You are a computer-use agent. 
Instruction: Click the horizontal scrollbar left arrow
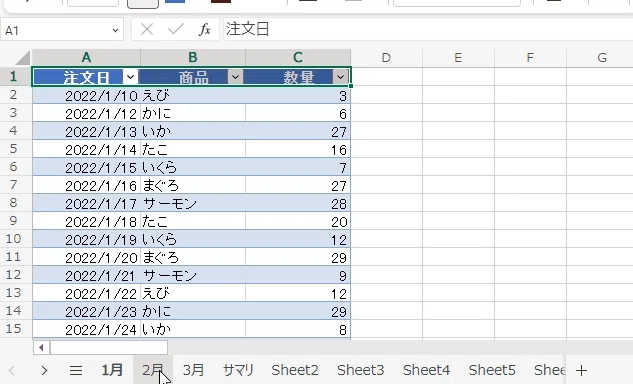pos(41,347)
